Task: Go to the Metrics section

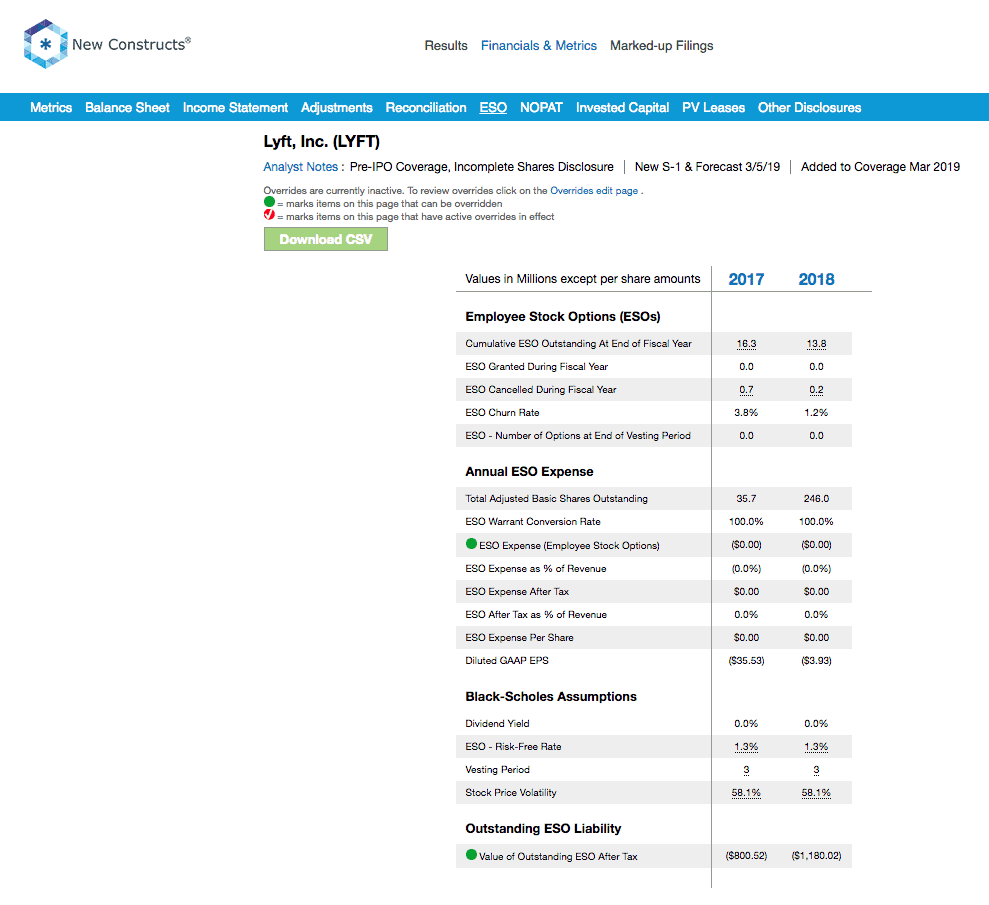Action: tap(51, 107)
